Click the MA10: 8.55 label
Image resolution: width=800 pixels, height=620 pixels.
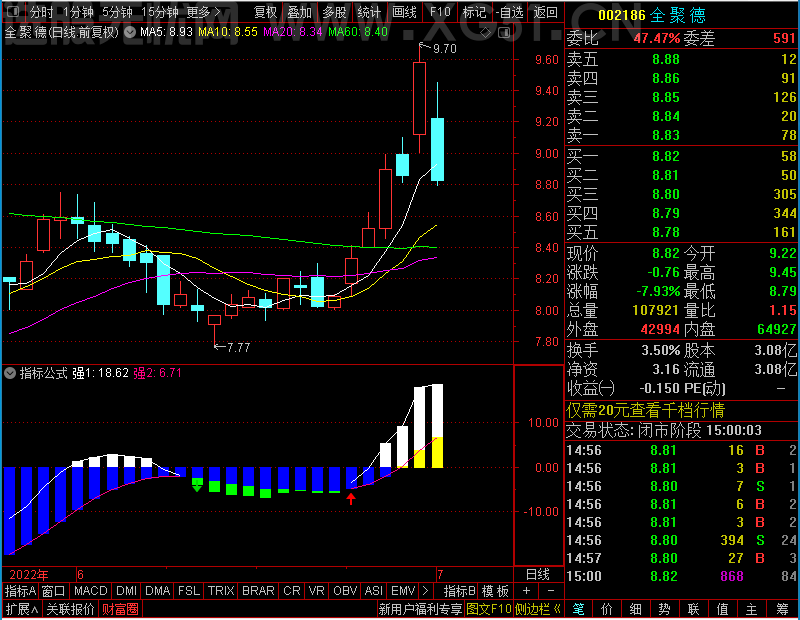[x=228, y=32]
